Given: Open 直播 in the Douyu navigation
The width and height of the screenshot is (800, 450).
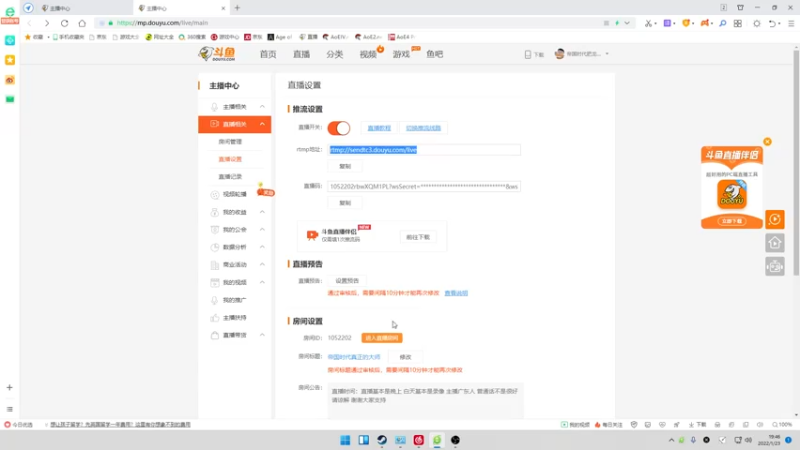Looking at the screenshot, I should pyautogui.click(x=302, y=54).
